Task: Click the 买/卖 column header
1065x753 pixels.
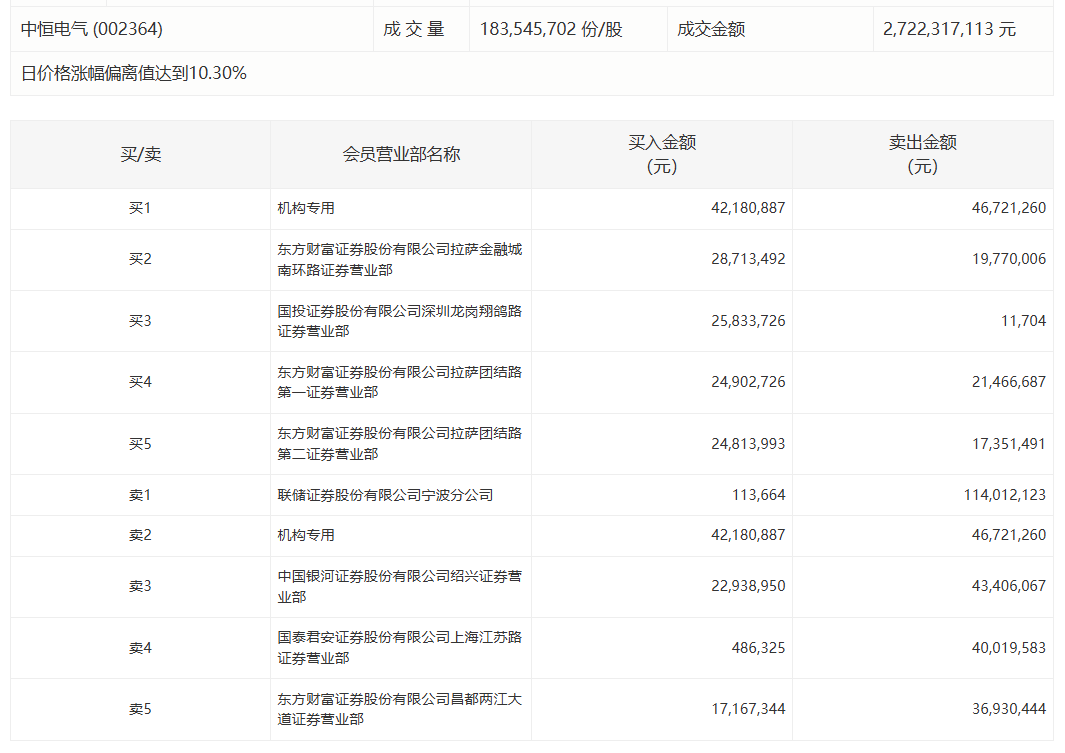Action: [x=140, y=154]
